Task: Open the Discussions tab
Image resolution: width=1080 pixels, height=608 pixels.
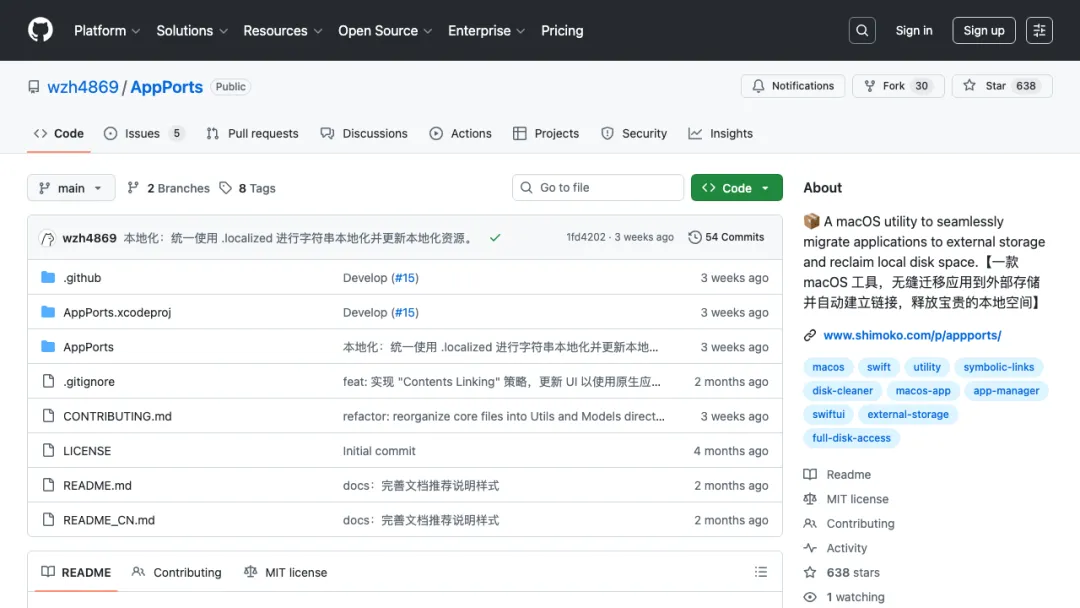Action: 364,134
